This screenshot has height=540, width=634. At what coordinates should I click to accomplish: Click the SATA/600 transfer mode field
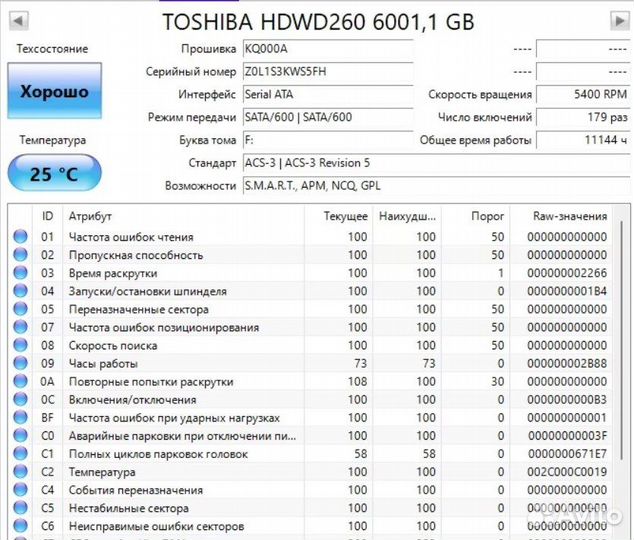click(x=328, y=117)
